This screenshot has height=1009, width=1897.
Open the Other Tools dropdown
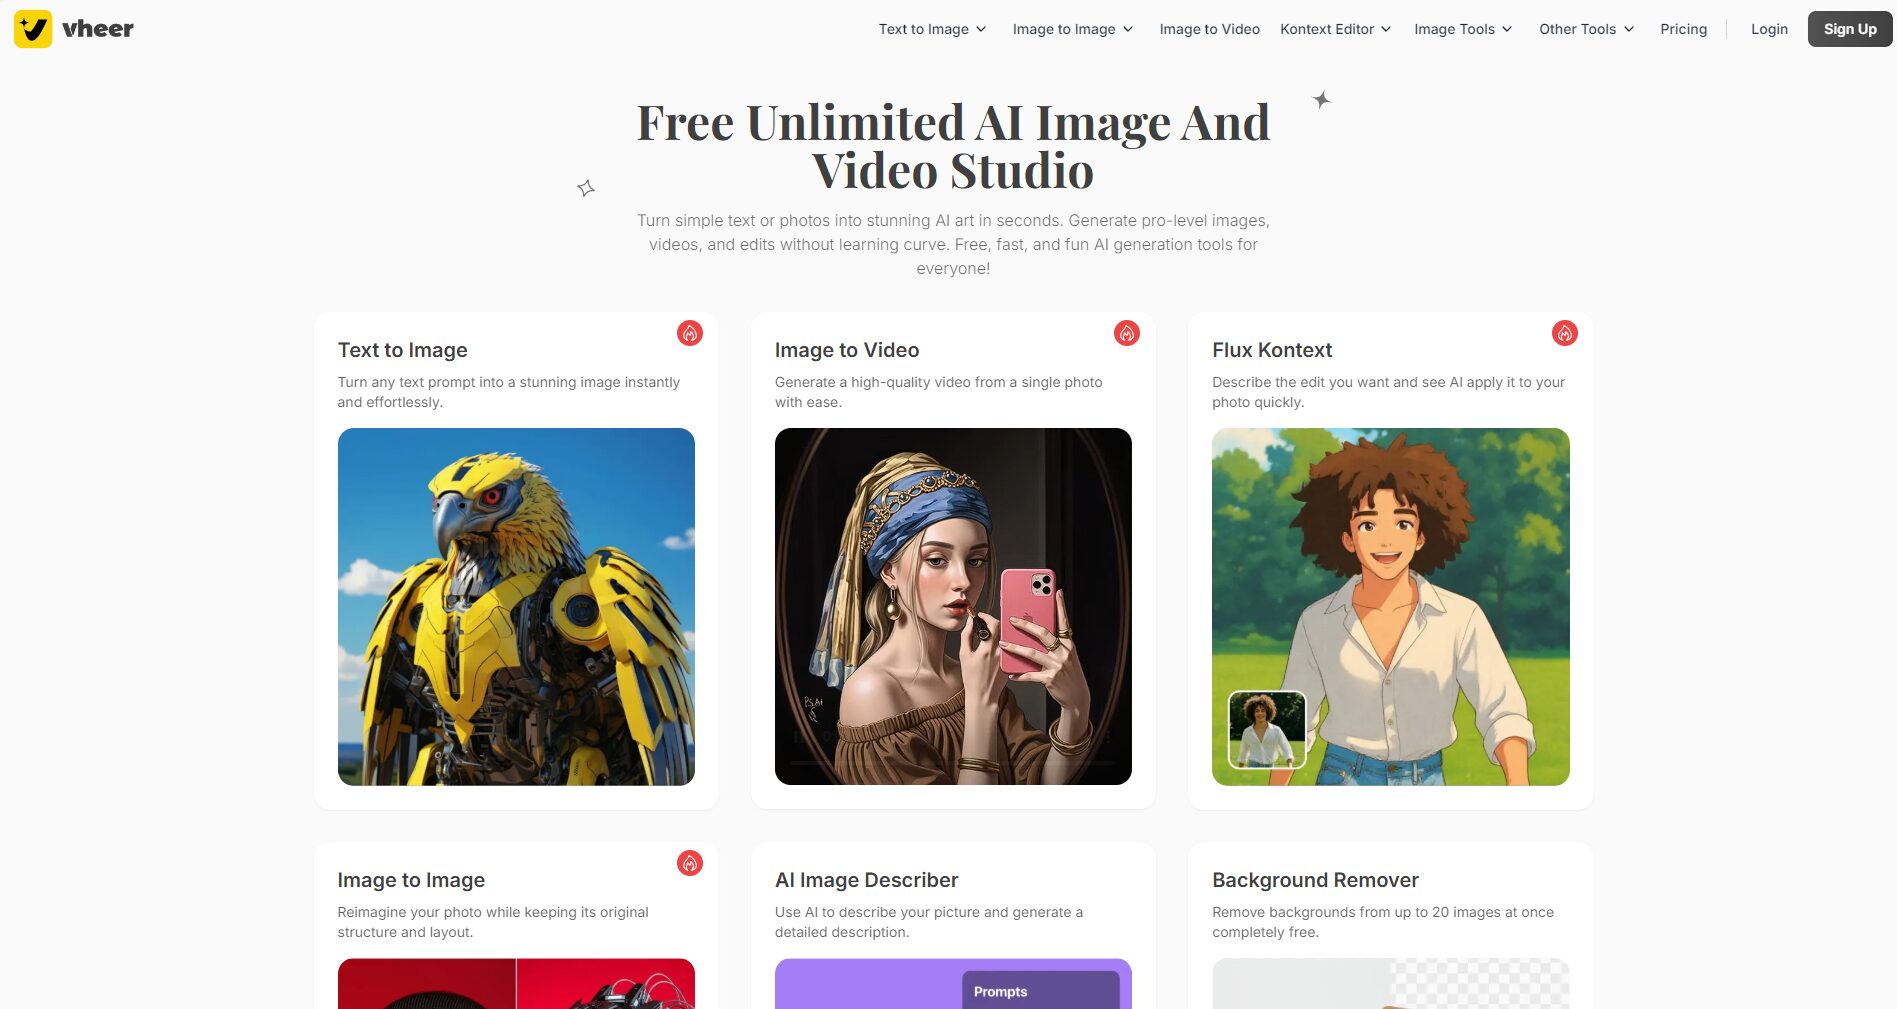click(1586, 29)
